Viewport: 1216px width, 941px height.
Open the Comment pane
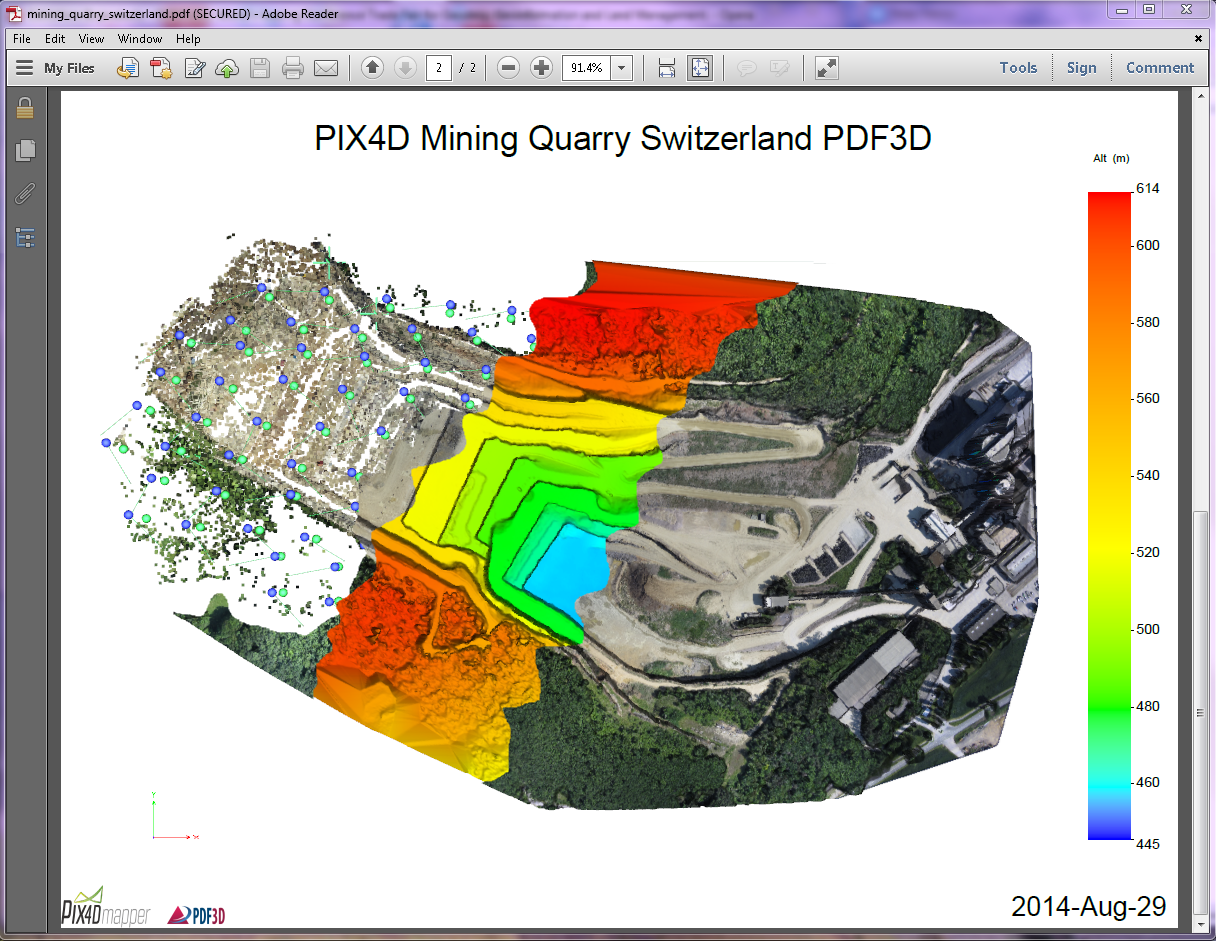1160,68
